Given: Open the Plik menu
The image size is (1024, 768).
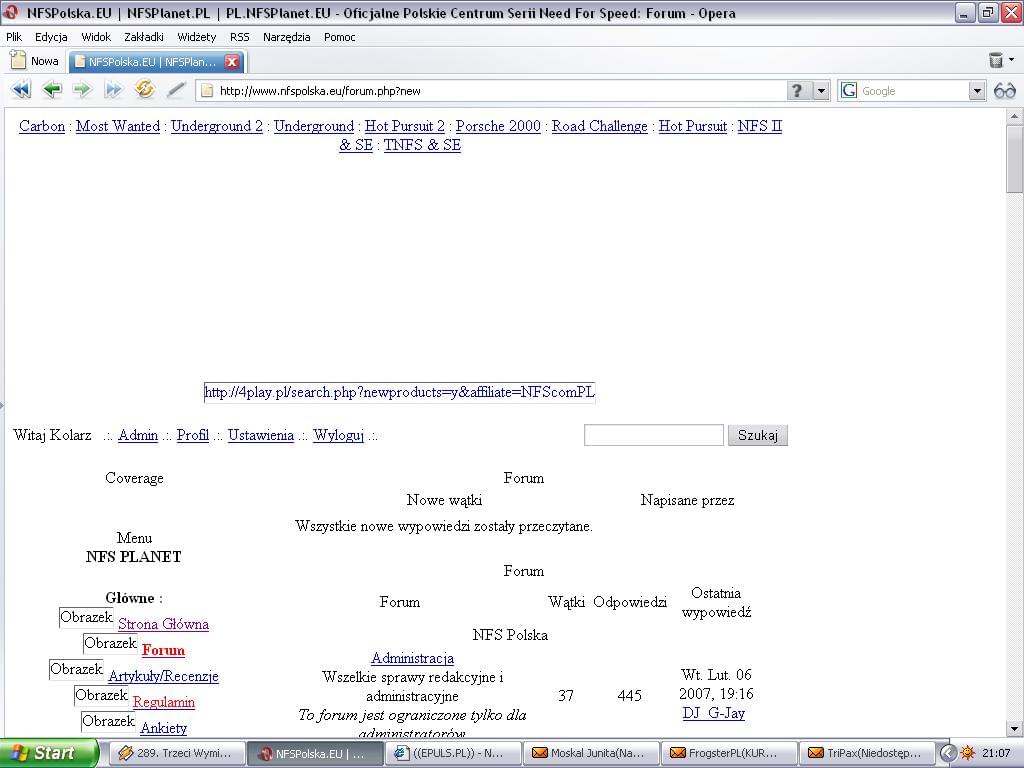Looking at the screenshot, I should [x=14, y=37].
